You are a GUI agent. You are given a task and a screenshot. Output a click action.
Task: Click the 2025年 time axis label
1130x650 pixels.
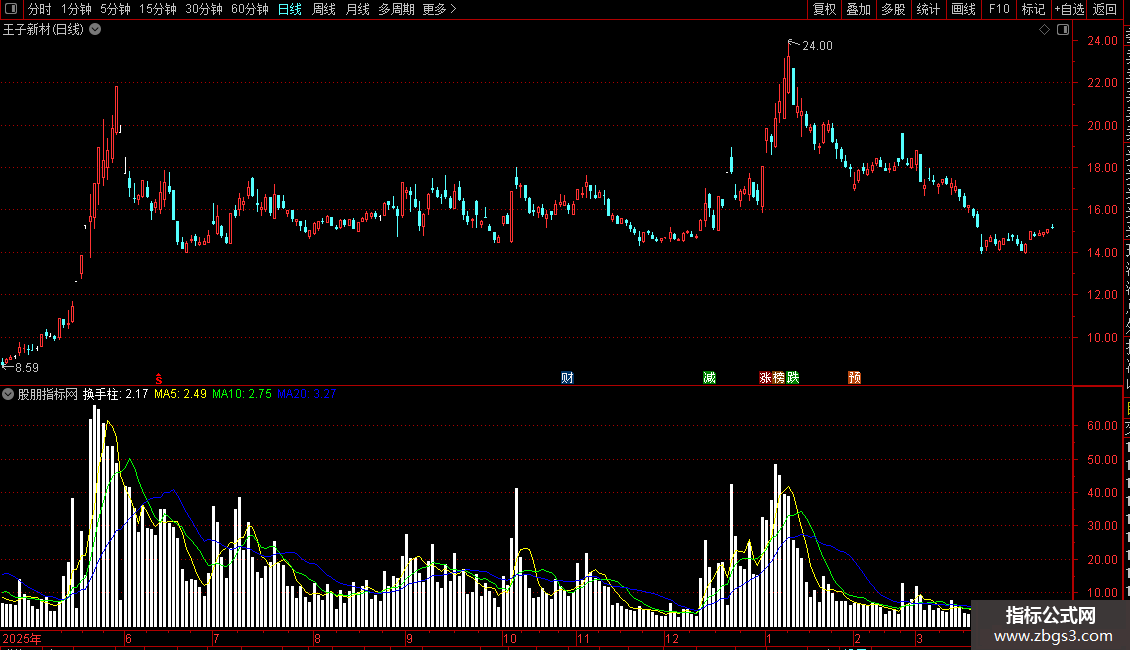(x=22, y=639)
